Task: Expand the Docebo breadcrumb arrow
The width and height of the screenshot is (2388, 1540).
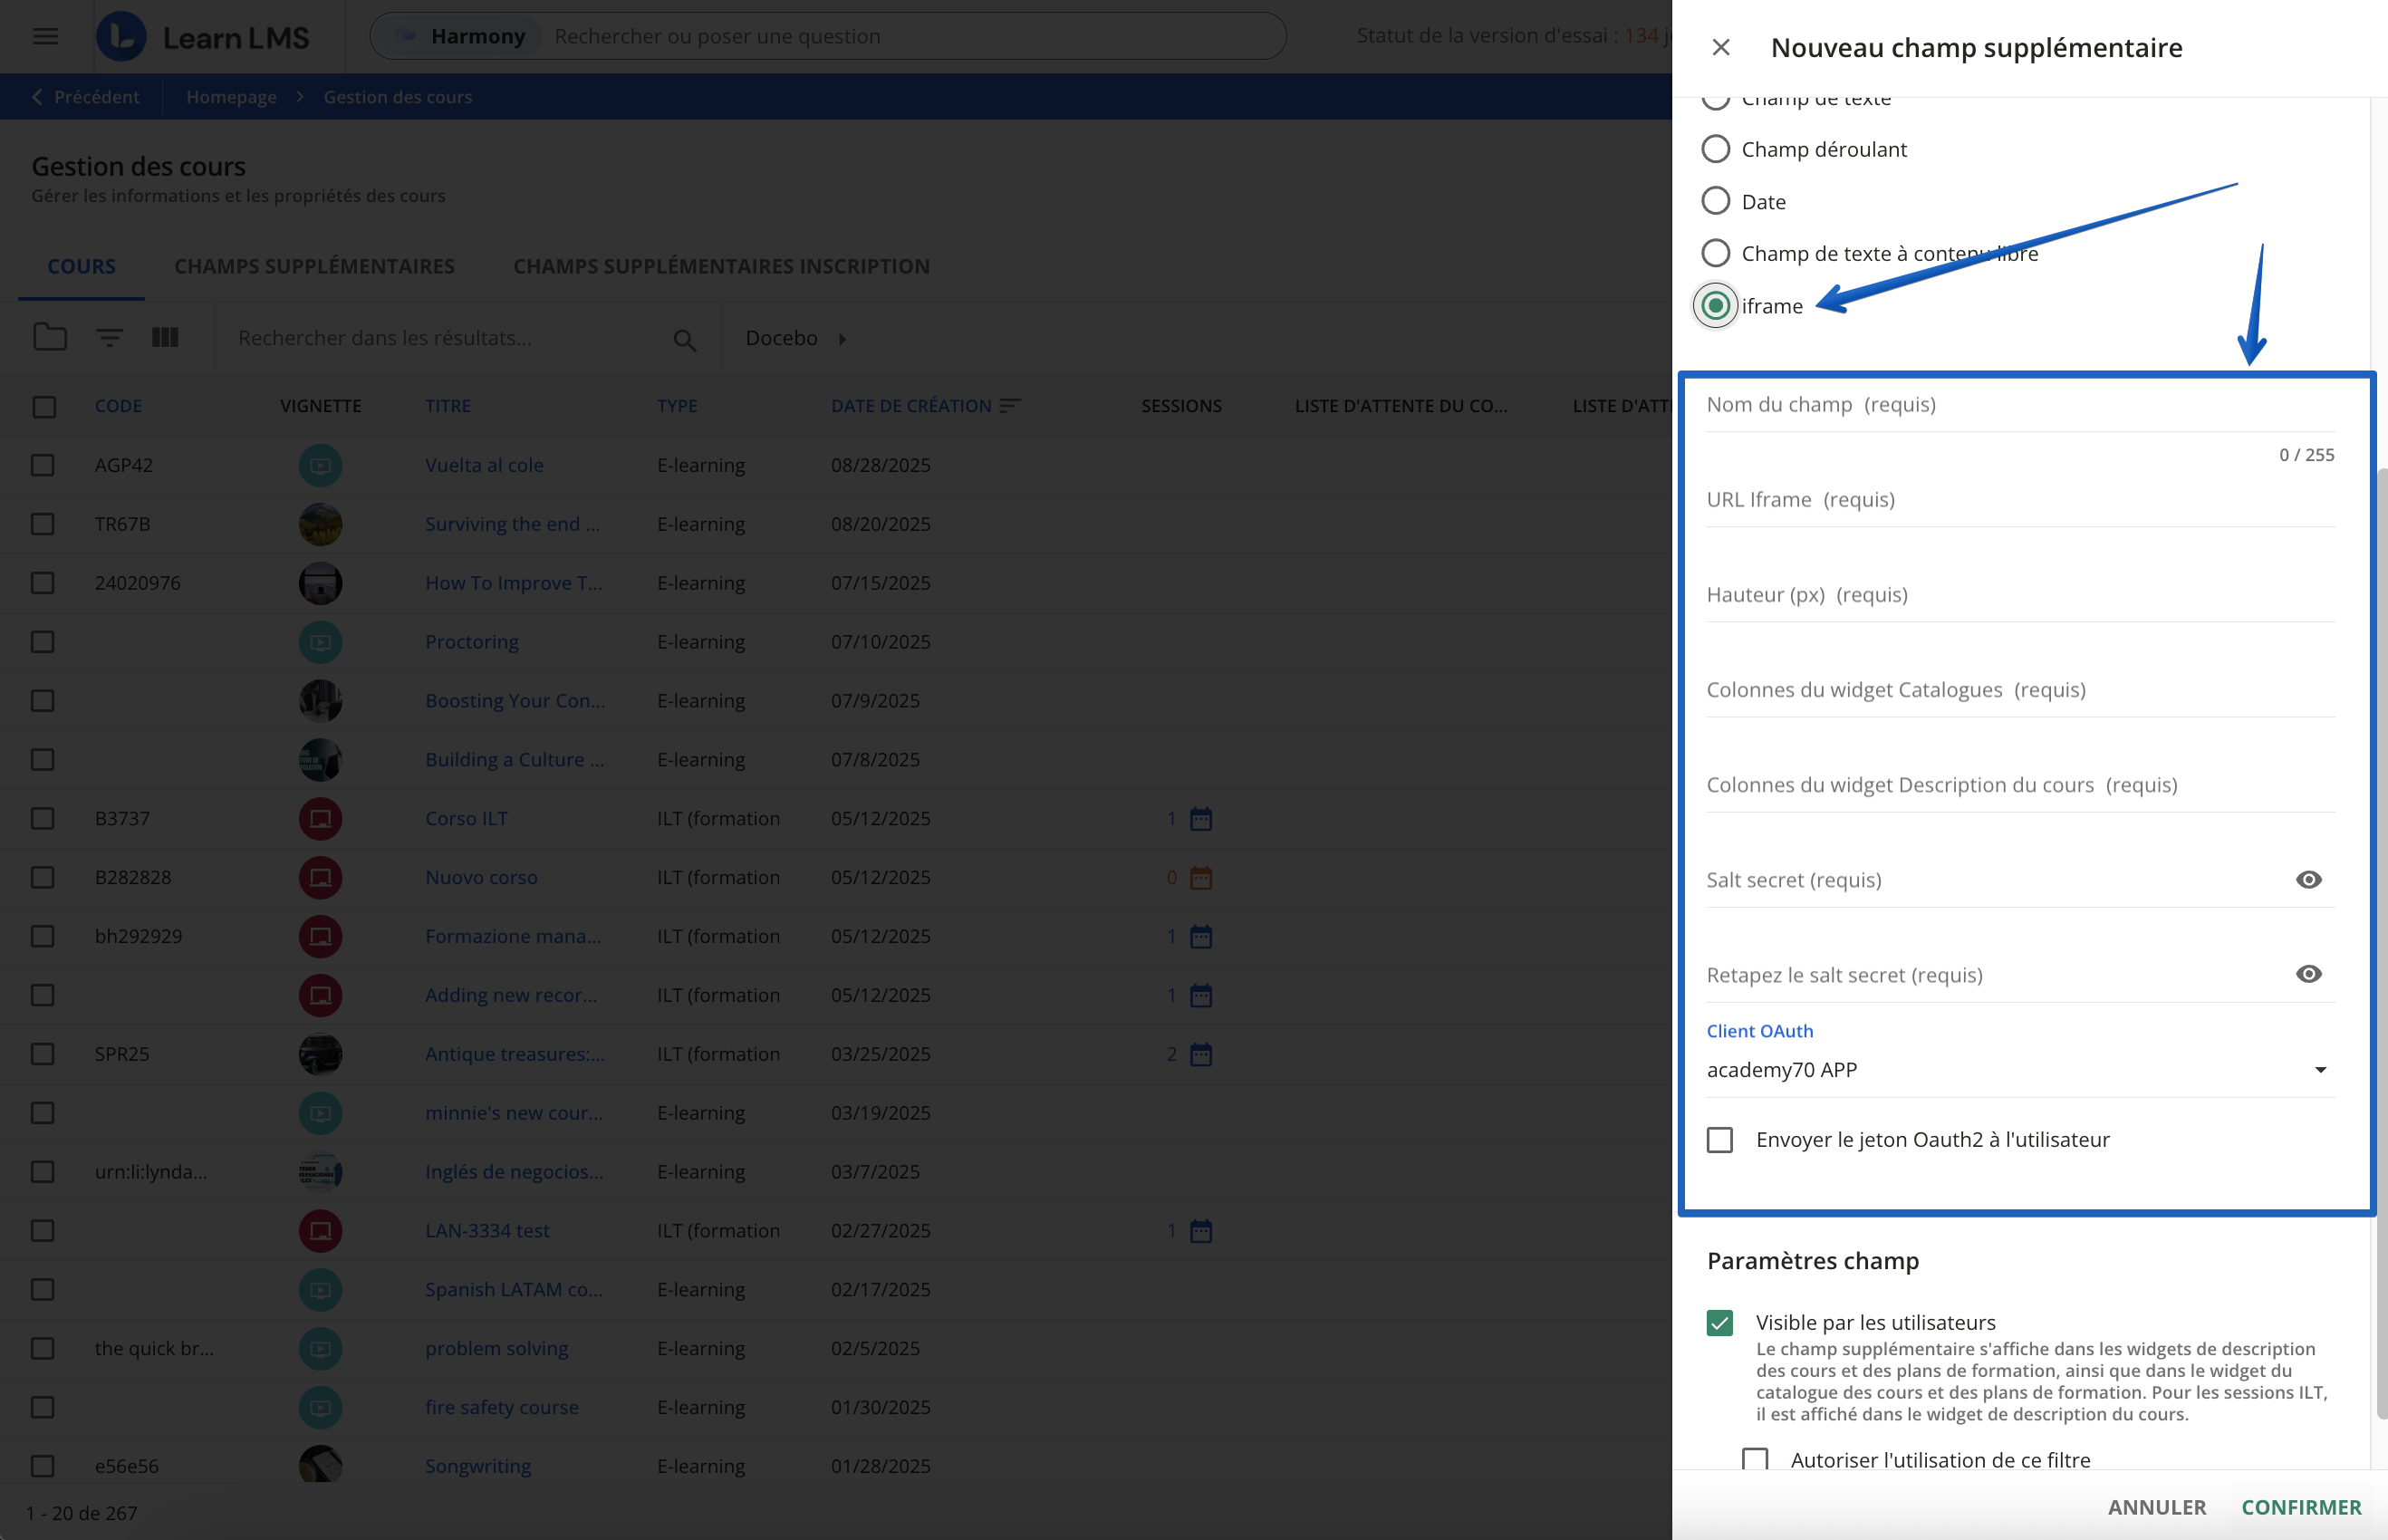Action: pos(842,339)
